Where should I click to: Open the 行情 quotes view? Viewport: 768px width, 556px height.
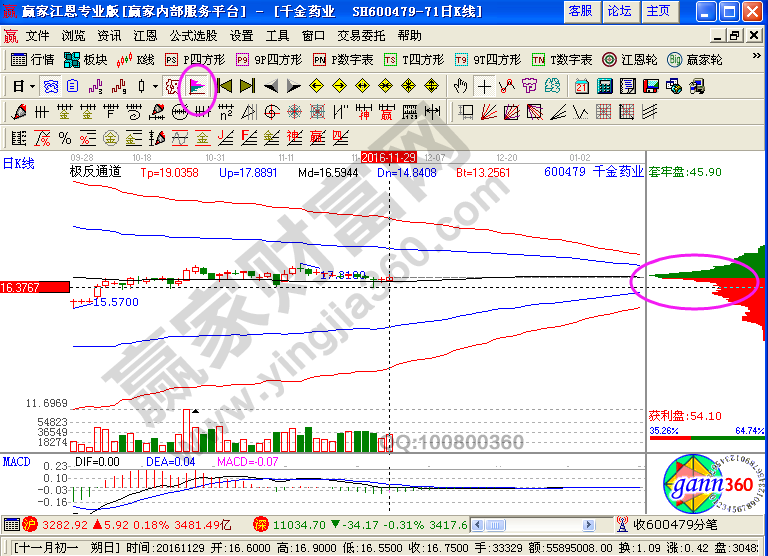tap(33, 60)
